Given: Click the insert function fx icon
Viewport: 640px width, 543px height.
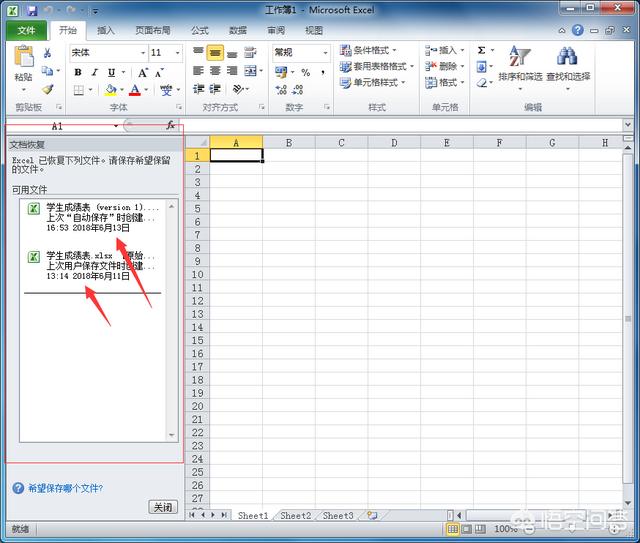Looking at the screenshot, I should [170, 126].
